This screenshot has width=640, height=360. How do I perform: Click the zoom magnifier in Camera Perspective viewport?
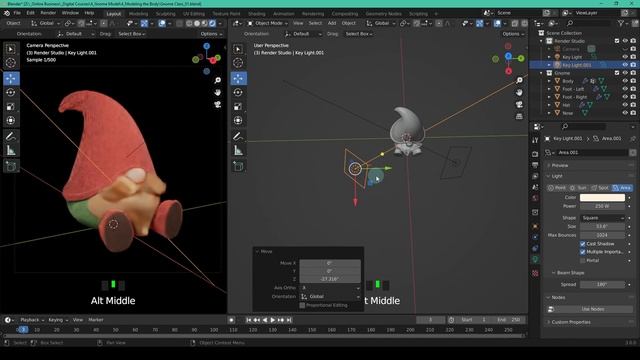click(218, 80)
